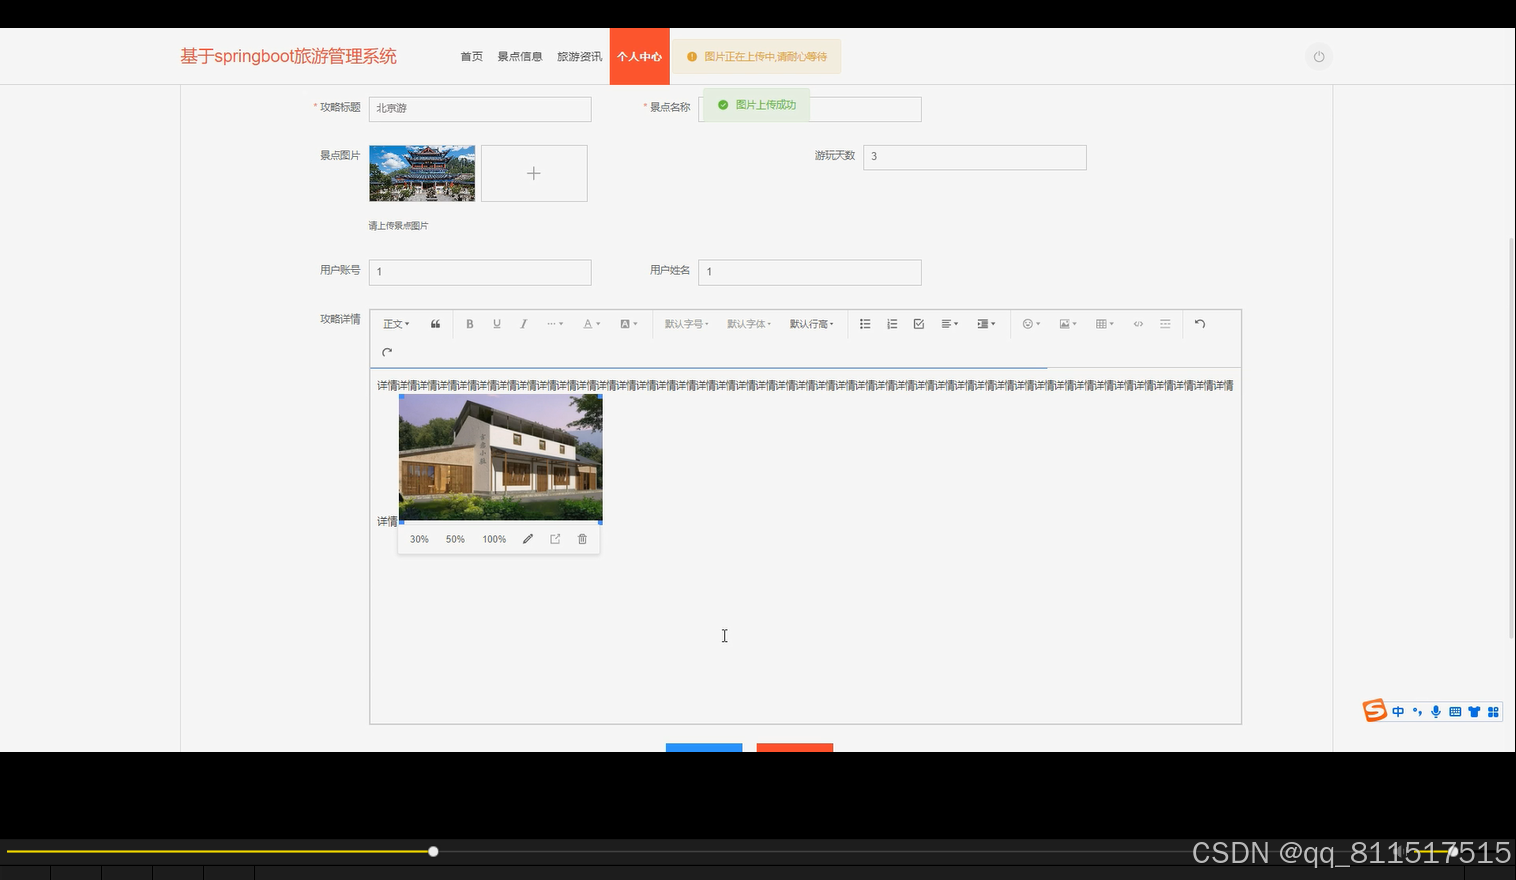Screen dimensions: 1516x880
Task: Open the insert table menu
Action: (x=1104, y=324)
